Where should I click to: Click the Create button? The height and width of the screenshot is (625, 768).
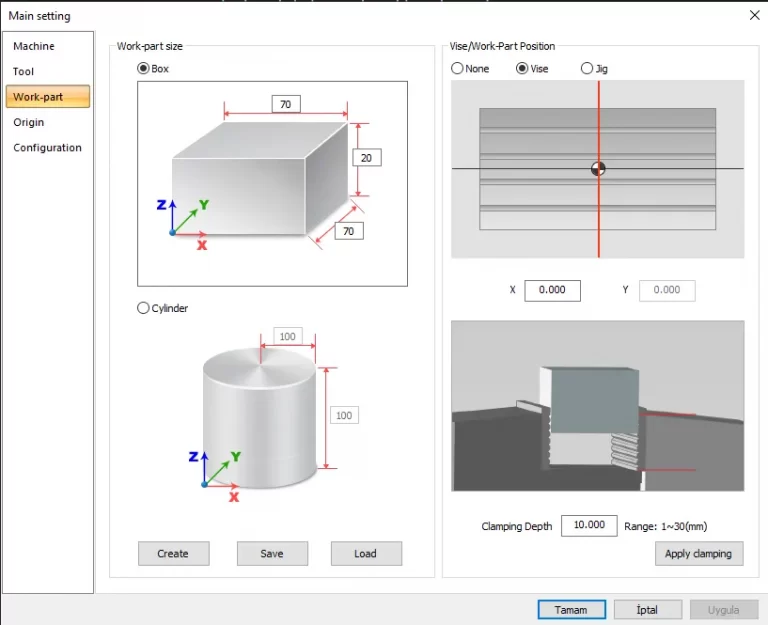click(173, 554)
